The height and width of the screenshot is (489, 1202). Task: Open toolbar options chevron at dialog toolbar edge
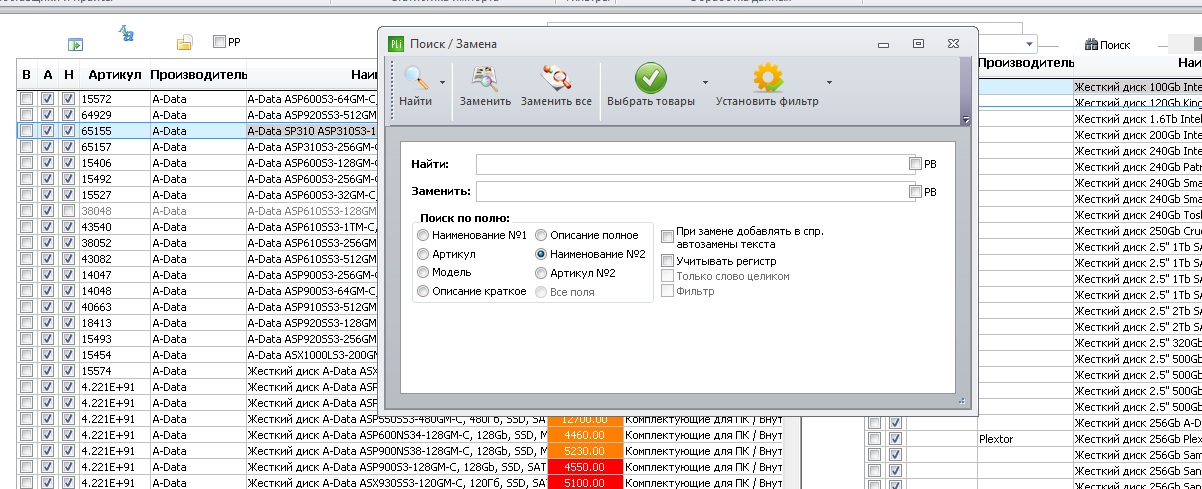(x=965, y=119)
